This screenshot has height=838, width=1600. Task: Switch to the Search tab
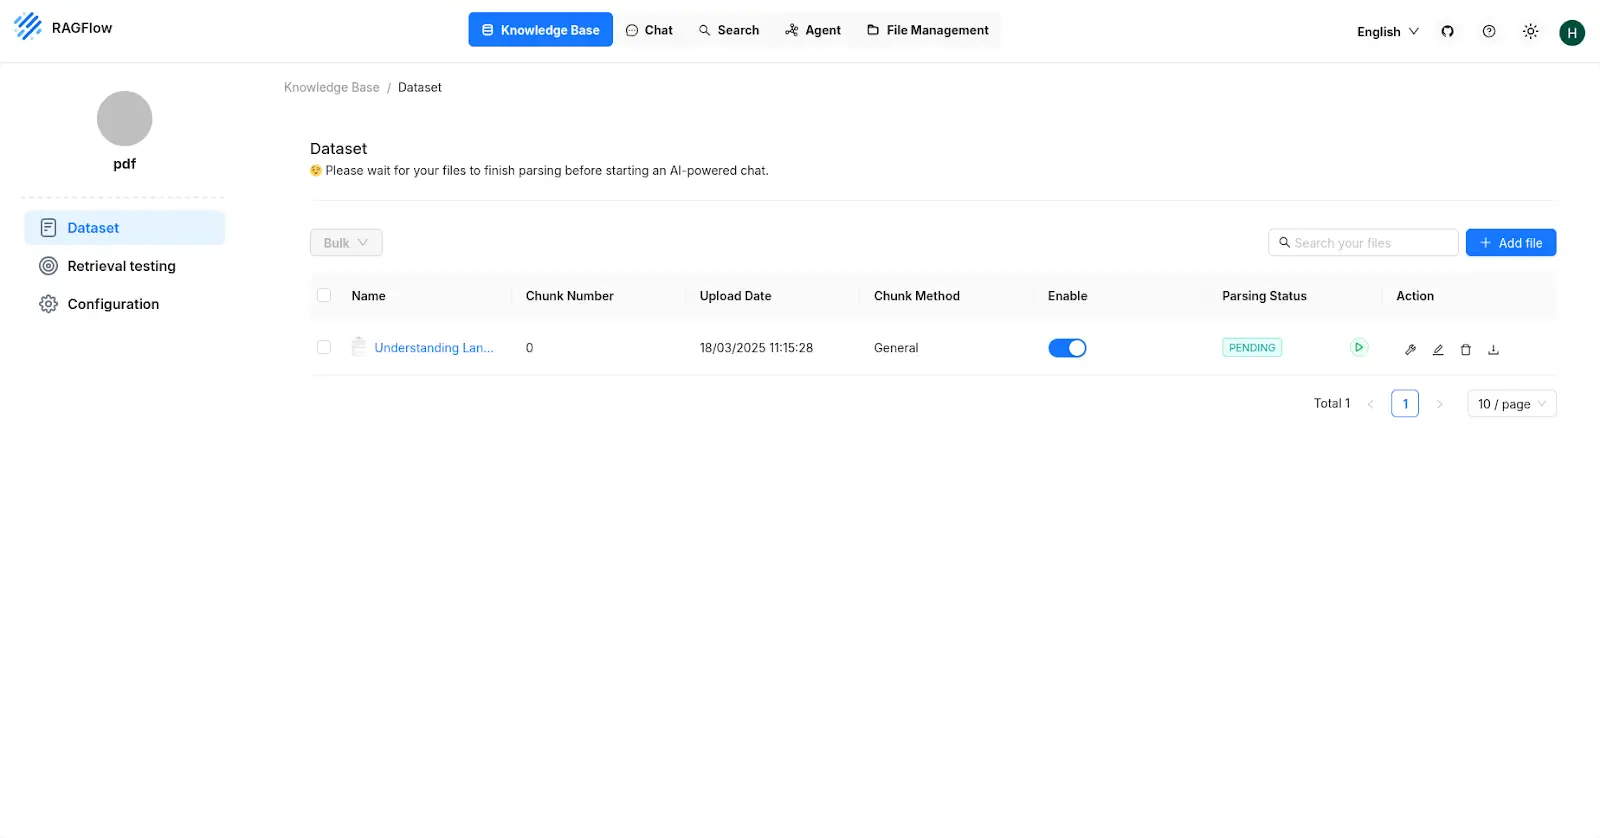729,30
